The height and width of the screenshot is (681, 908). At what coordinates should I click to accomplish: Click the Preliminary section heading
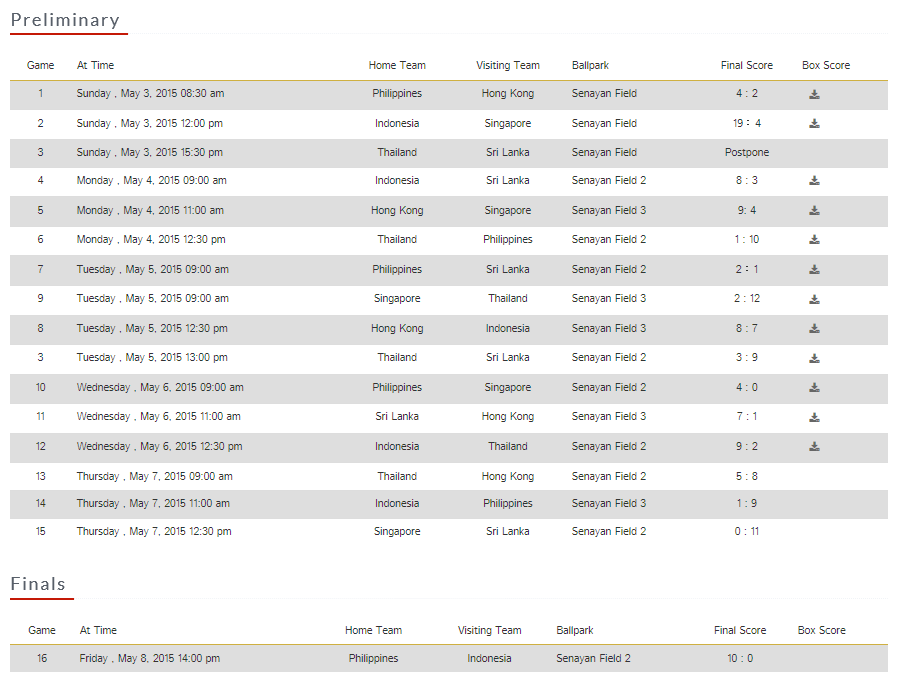click(x=65, y=20)
